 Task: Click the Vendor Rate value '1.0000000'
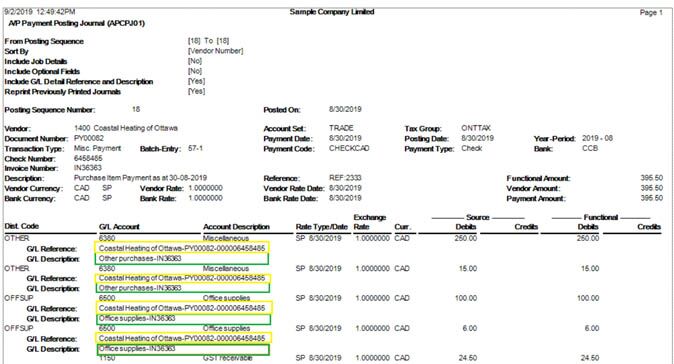pos(205,188)
